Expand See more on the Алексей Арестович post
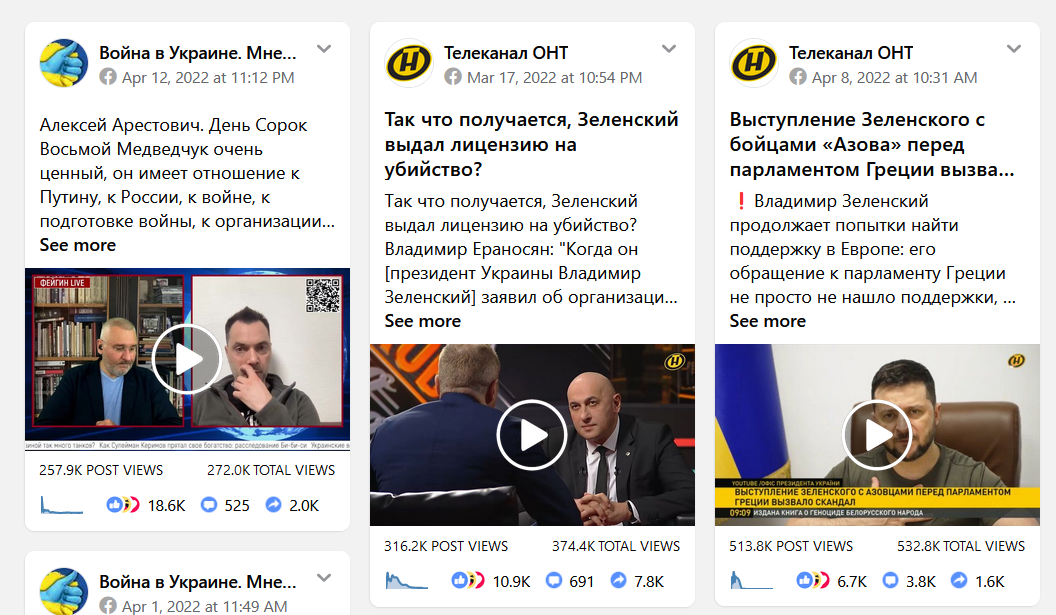The height and width of the screenshot is (615, 1056). tap(77, 245)
